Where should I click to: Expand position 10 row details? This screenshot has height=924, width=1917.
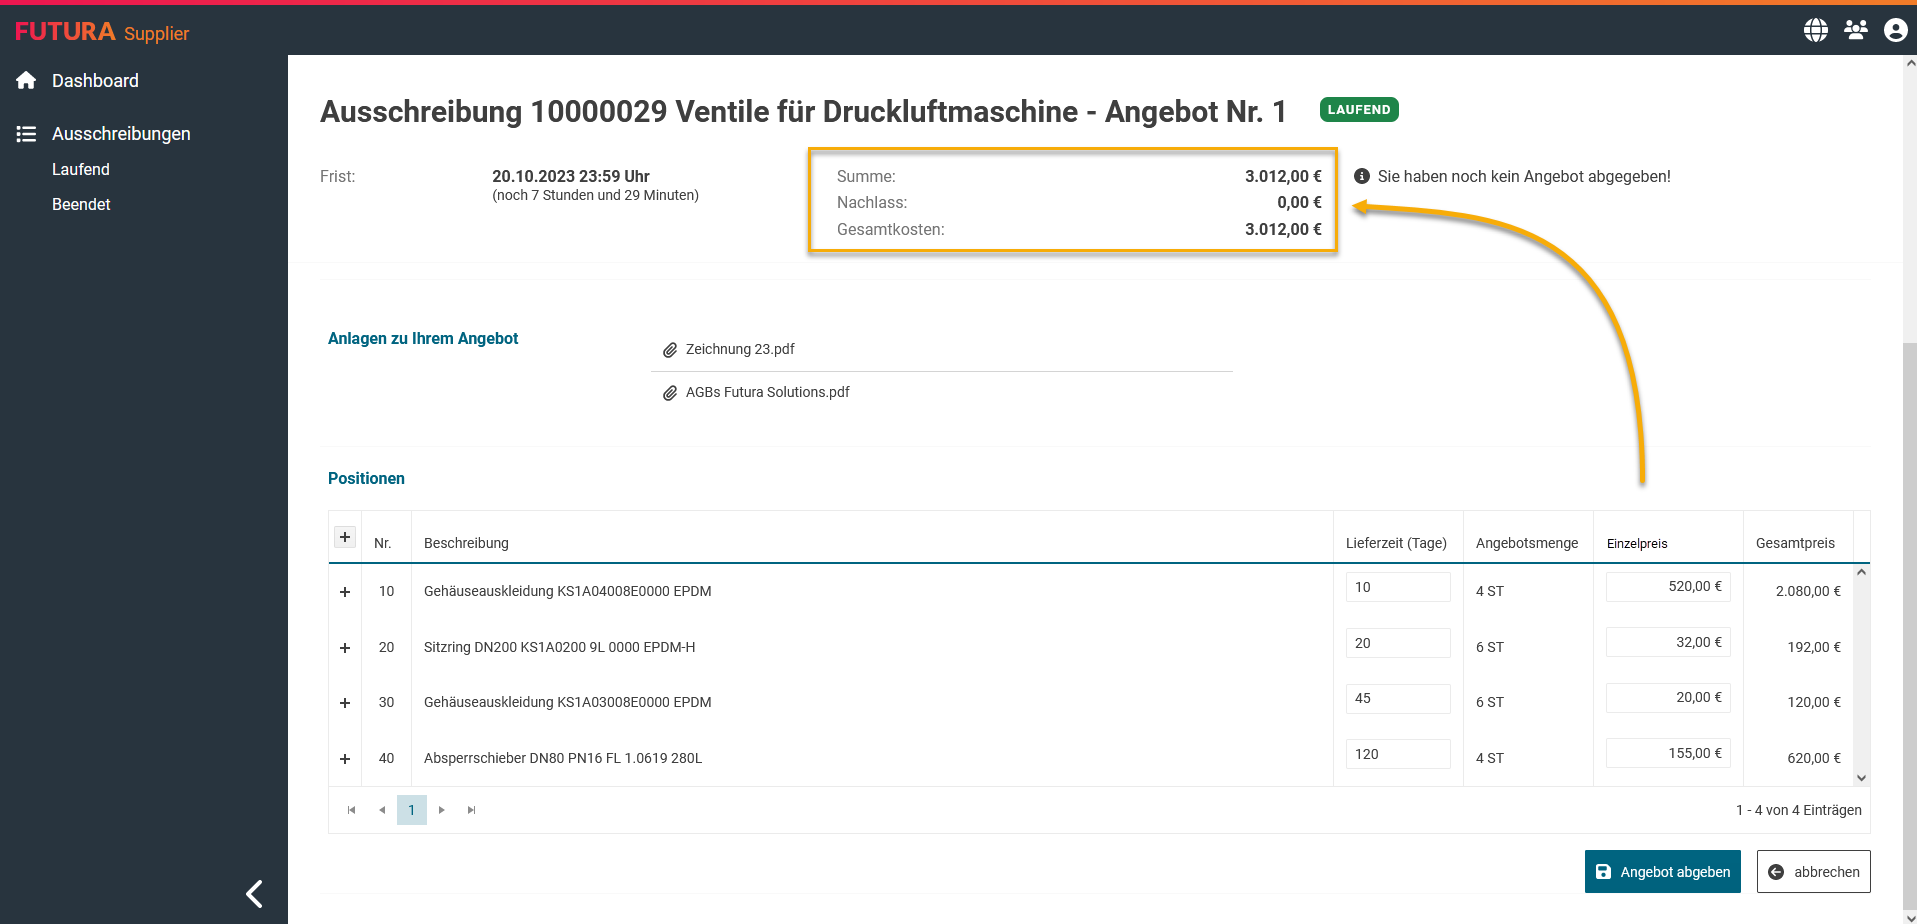click(x=345, y=592)
